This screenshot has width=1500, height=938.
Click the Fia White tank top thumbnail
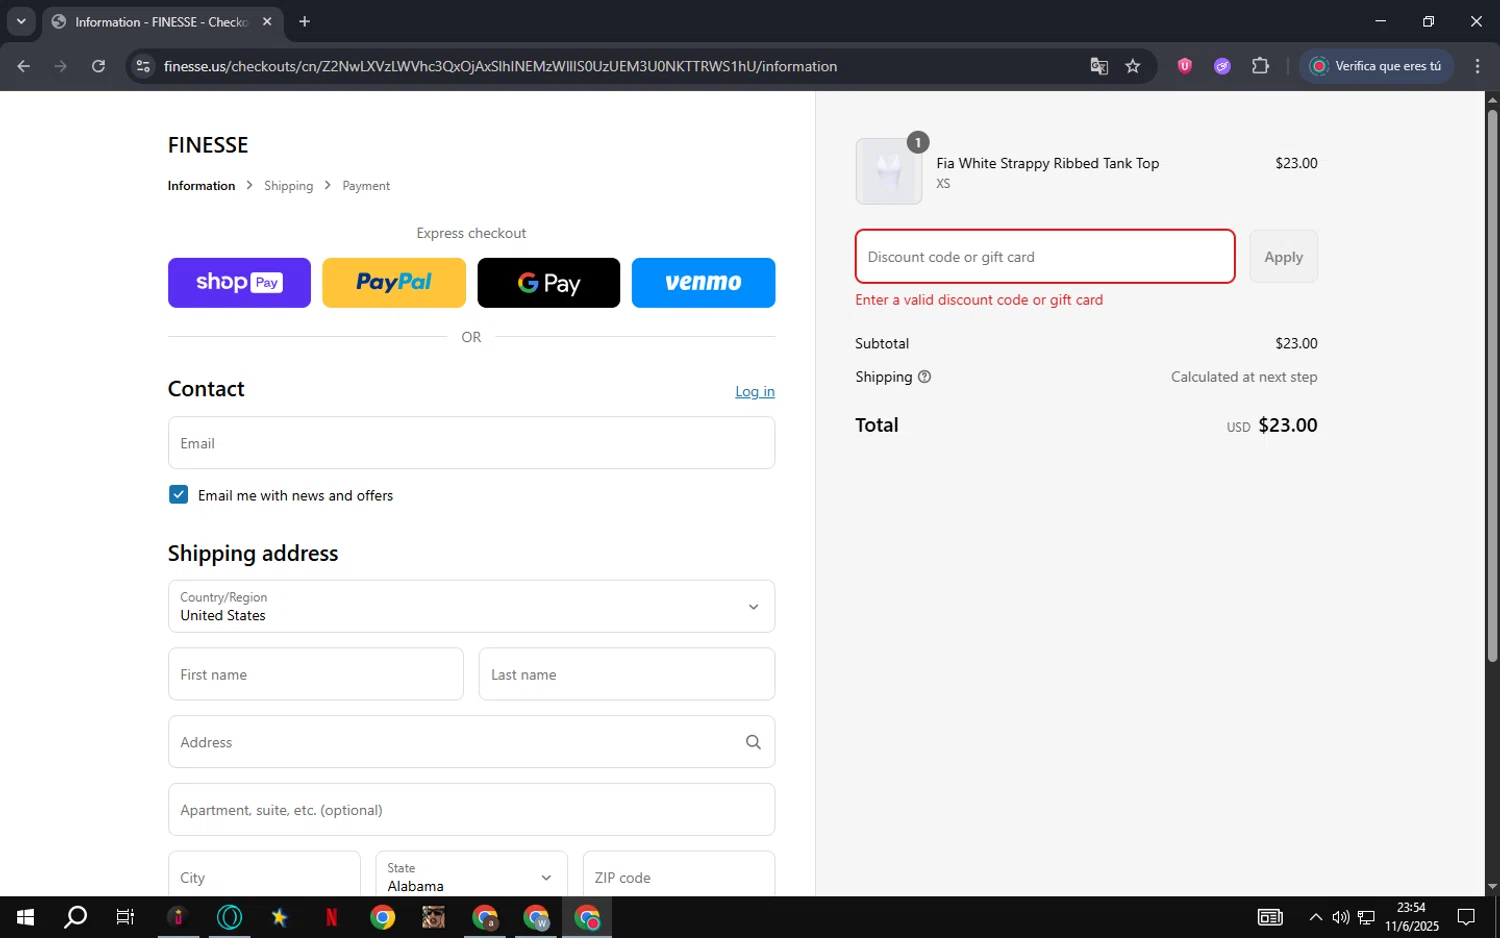(x=889, y=172)
